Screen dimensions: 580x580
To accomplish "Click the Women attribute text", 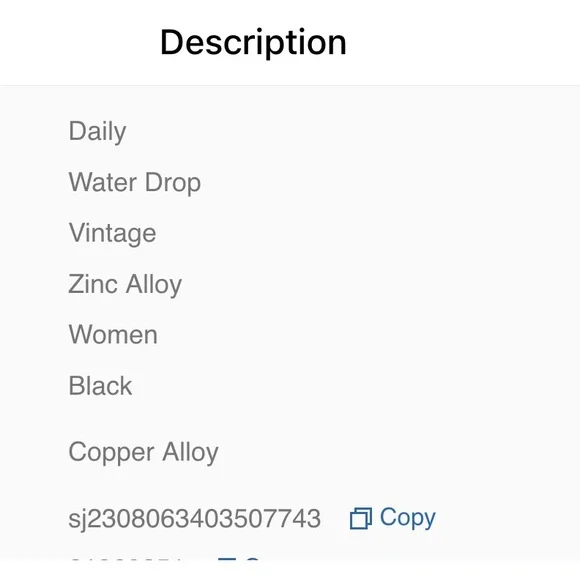I will [x=113, y=335].
